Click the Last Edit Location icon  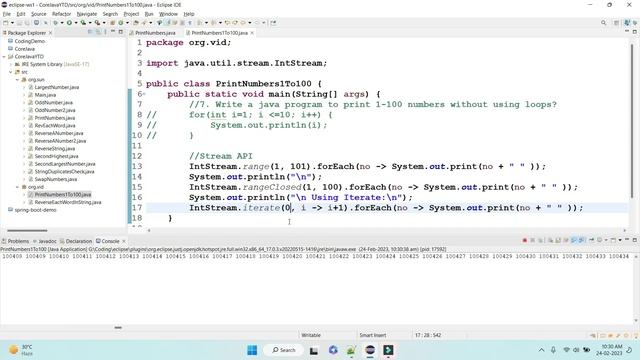227,23
